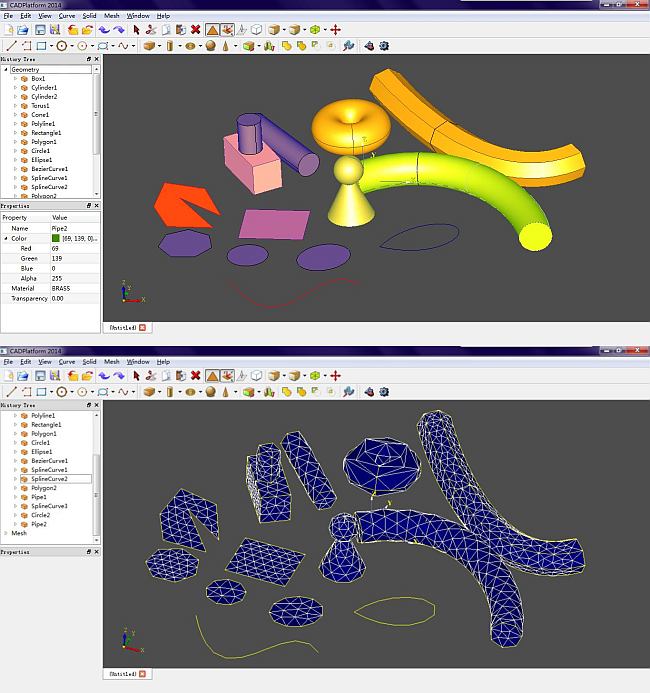
Task: Open green cube dropdown arrow in top window
Action: click(325, 30)
